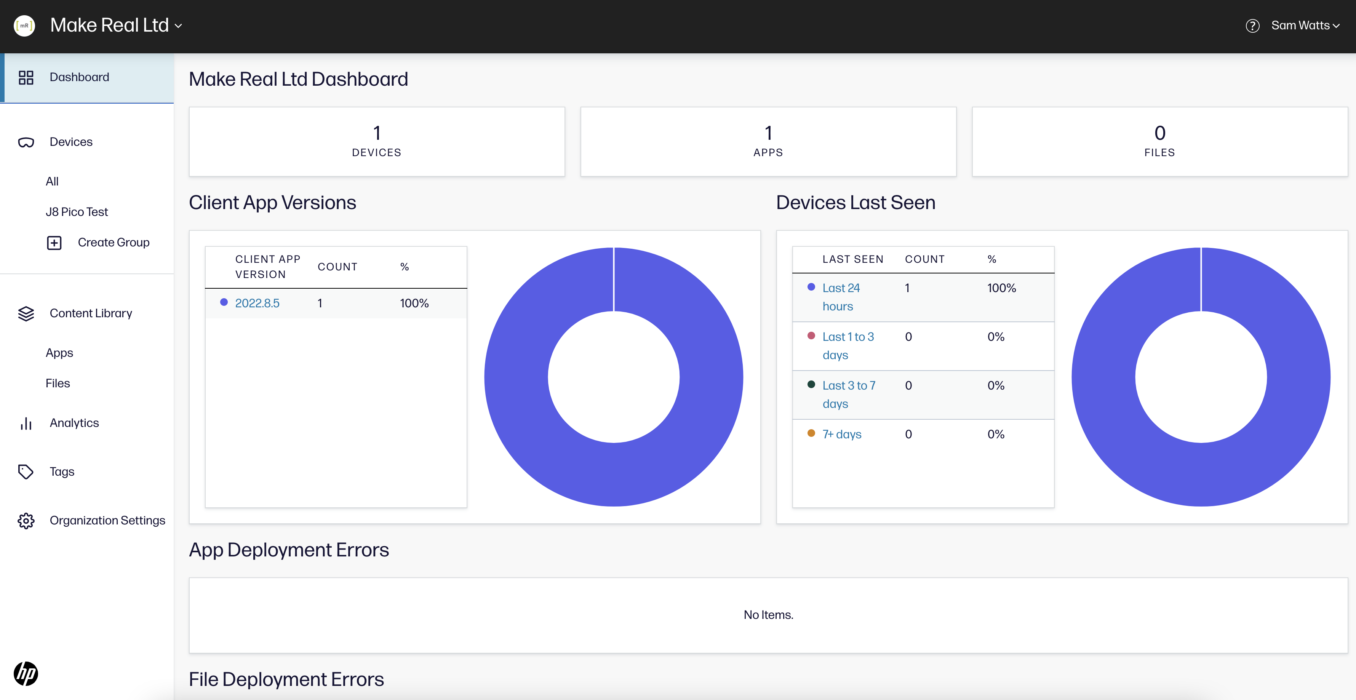This screenshot has height=700, width=1356.
Task: Select the Dashboard grid icon
Action: click(x=25, y=76)
